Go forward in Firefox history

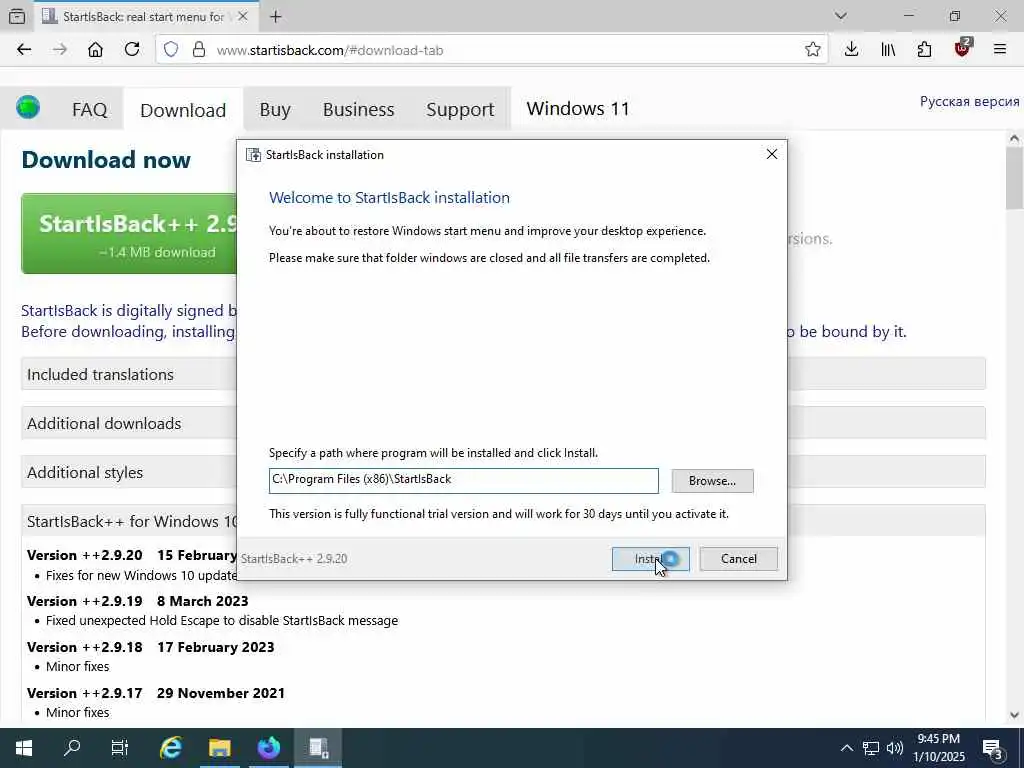click(x=59, y=50)
